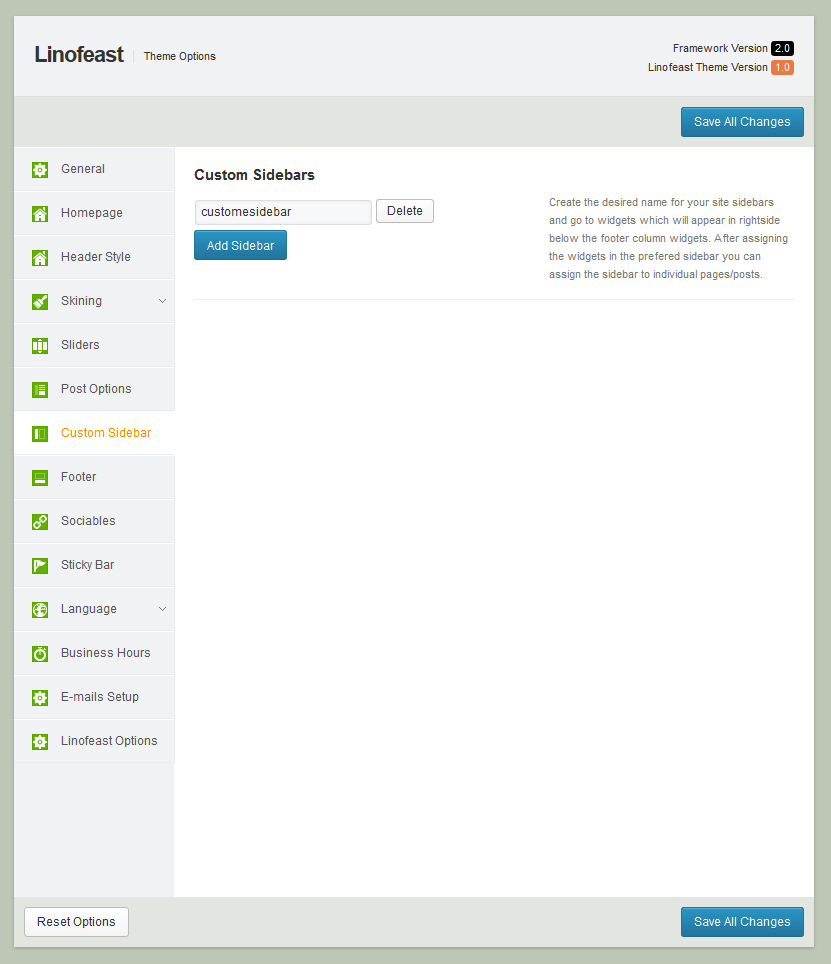831x964 pixels.
Task: Click the Add Sidebar button
Action: [x=240, y=245]
